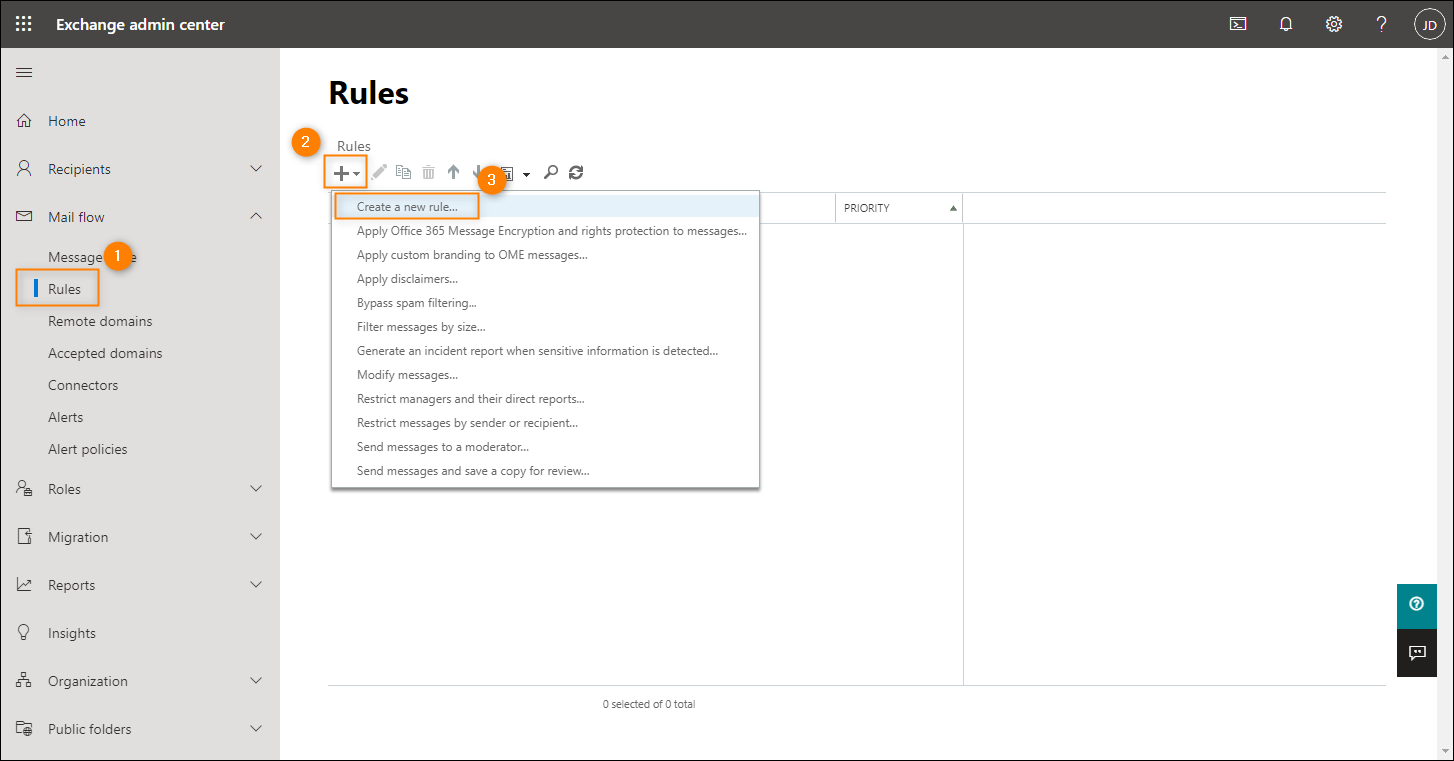
Task: Open the copy rule icon
Action: 403,171
